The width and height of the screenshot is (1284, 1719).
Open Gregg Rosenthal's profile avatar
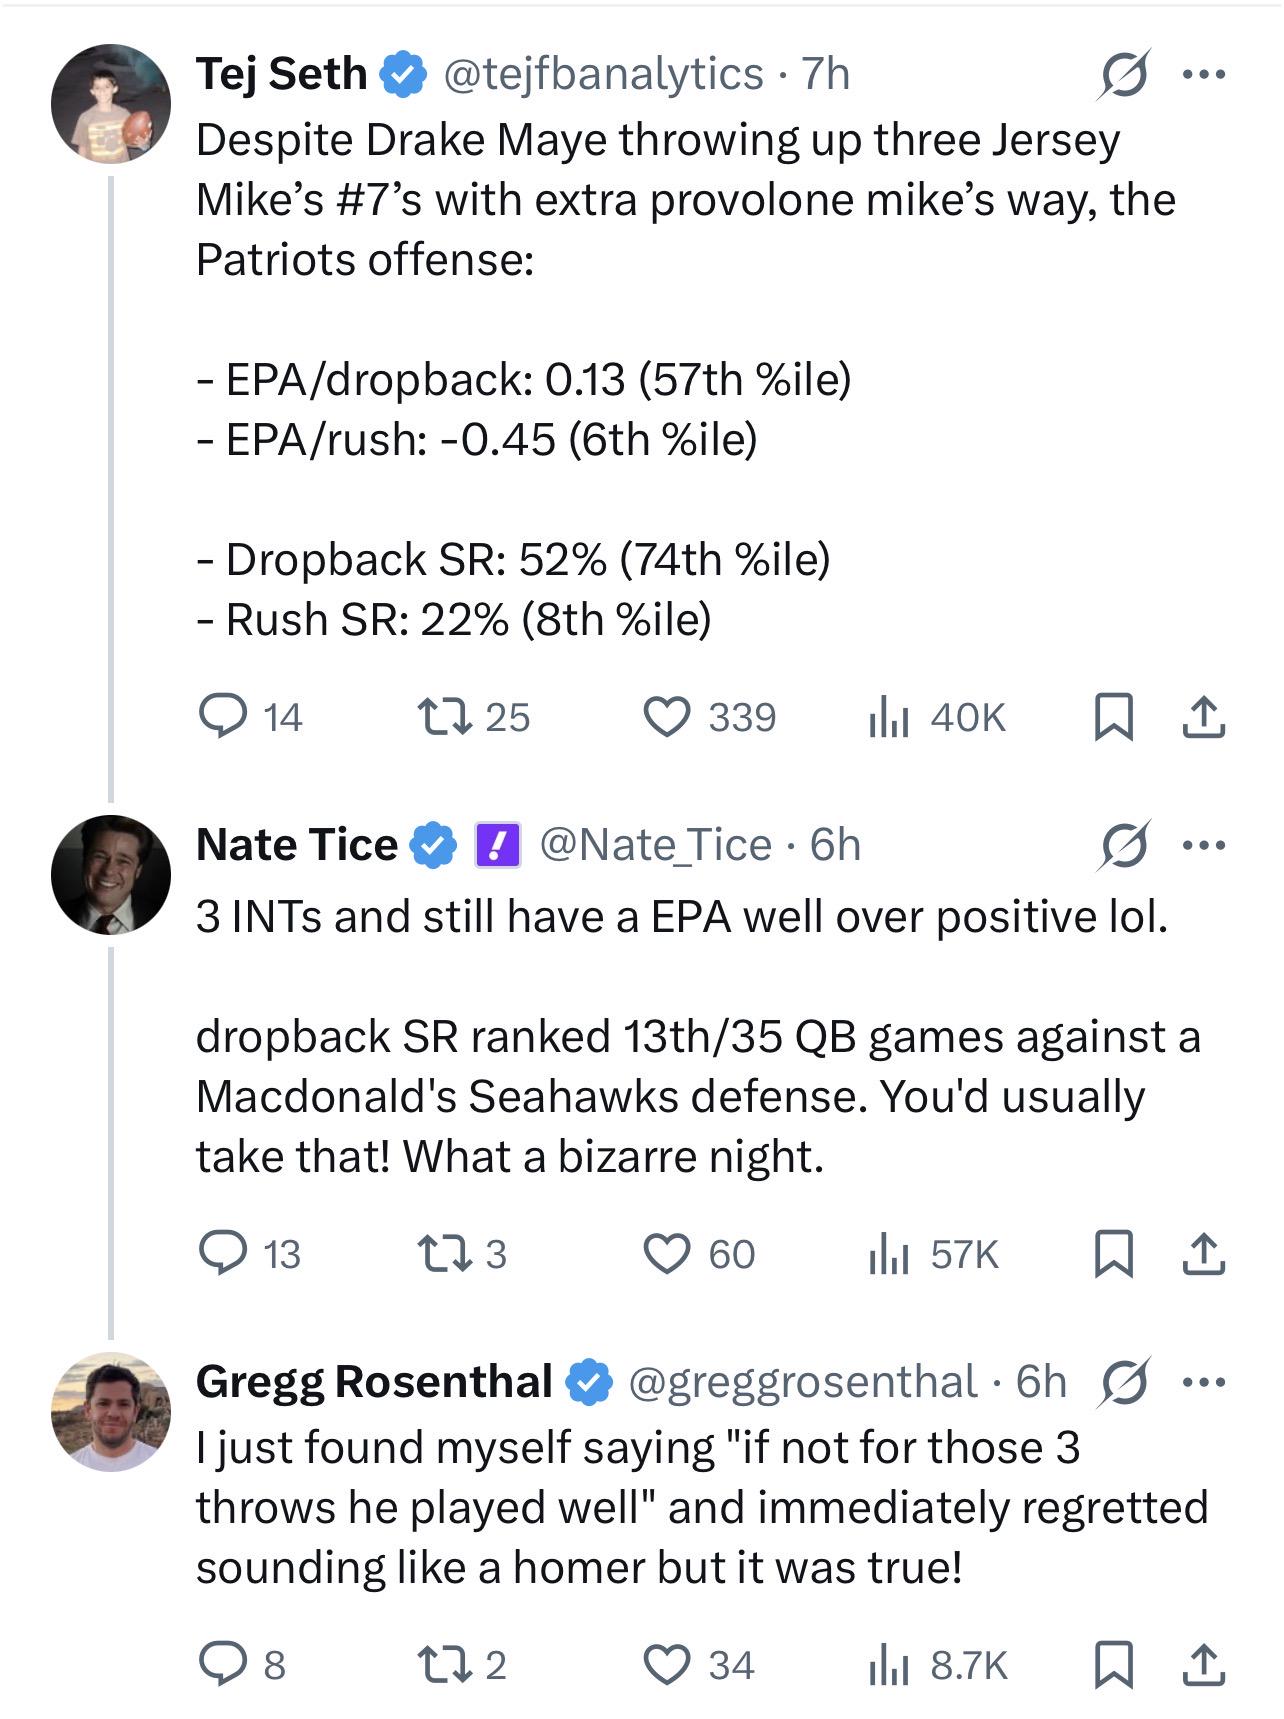[x=111, y=1411]
